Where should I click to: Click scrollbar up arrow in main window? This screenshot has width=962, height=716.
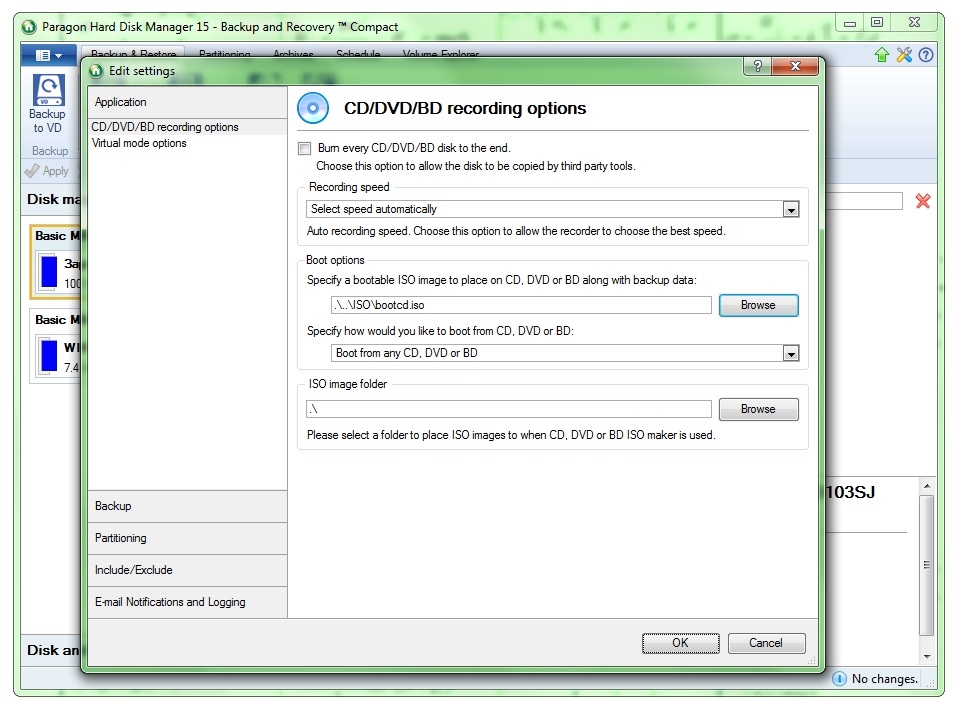coord(926,486)
